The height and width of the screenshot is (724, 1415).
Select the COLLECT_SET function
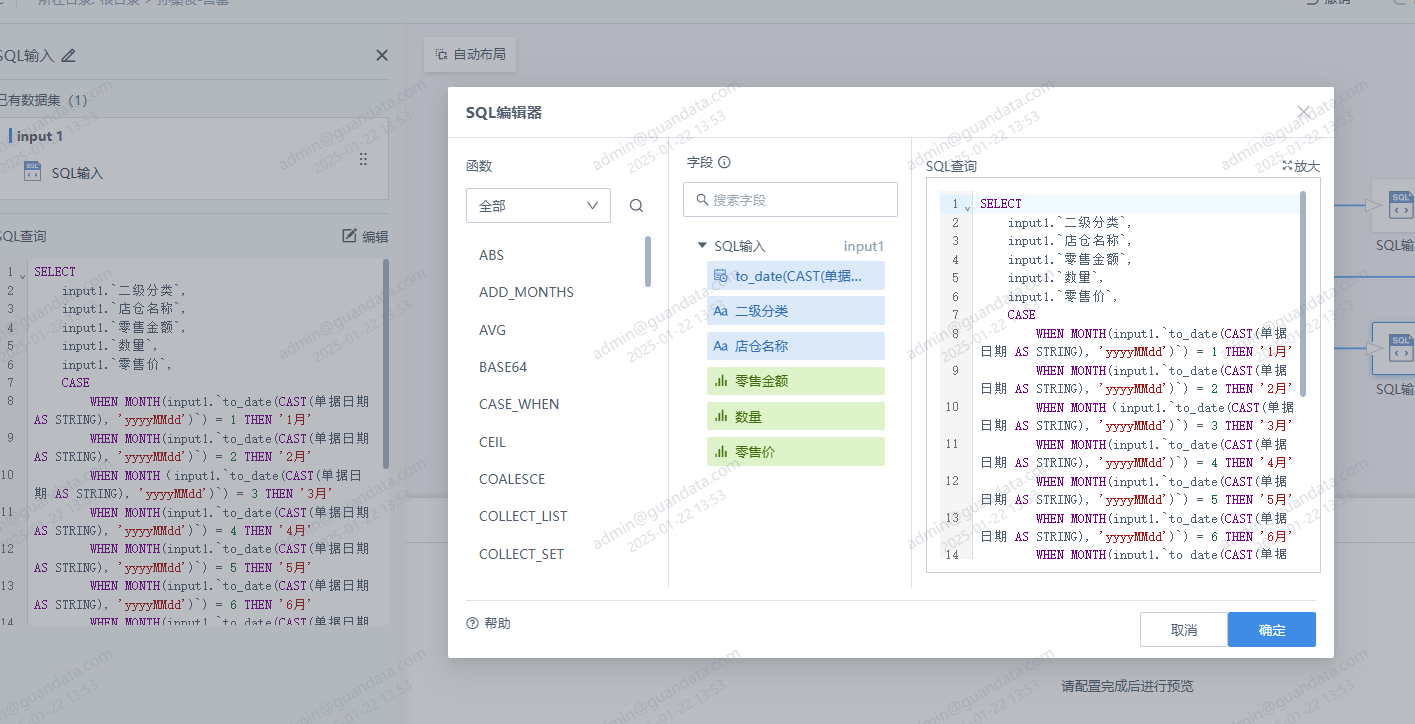521,554
